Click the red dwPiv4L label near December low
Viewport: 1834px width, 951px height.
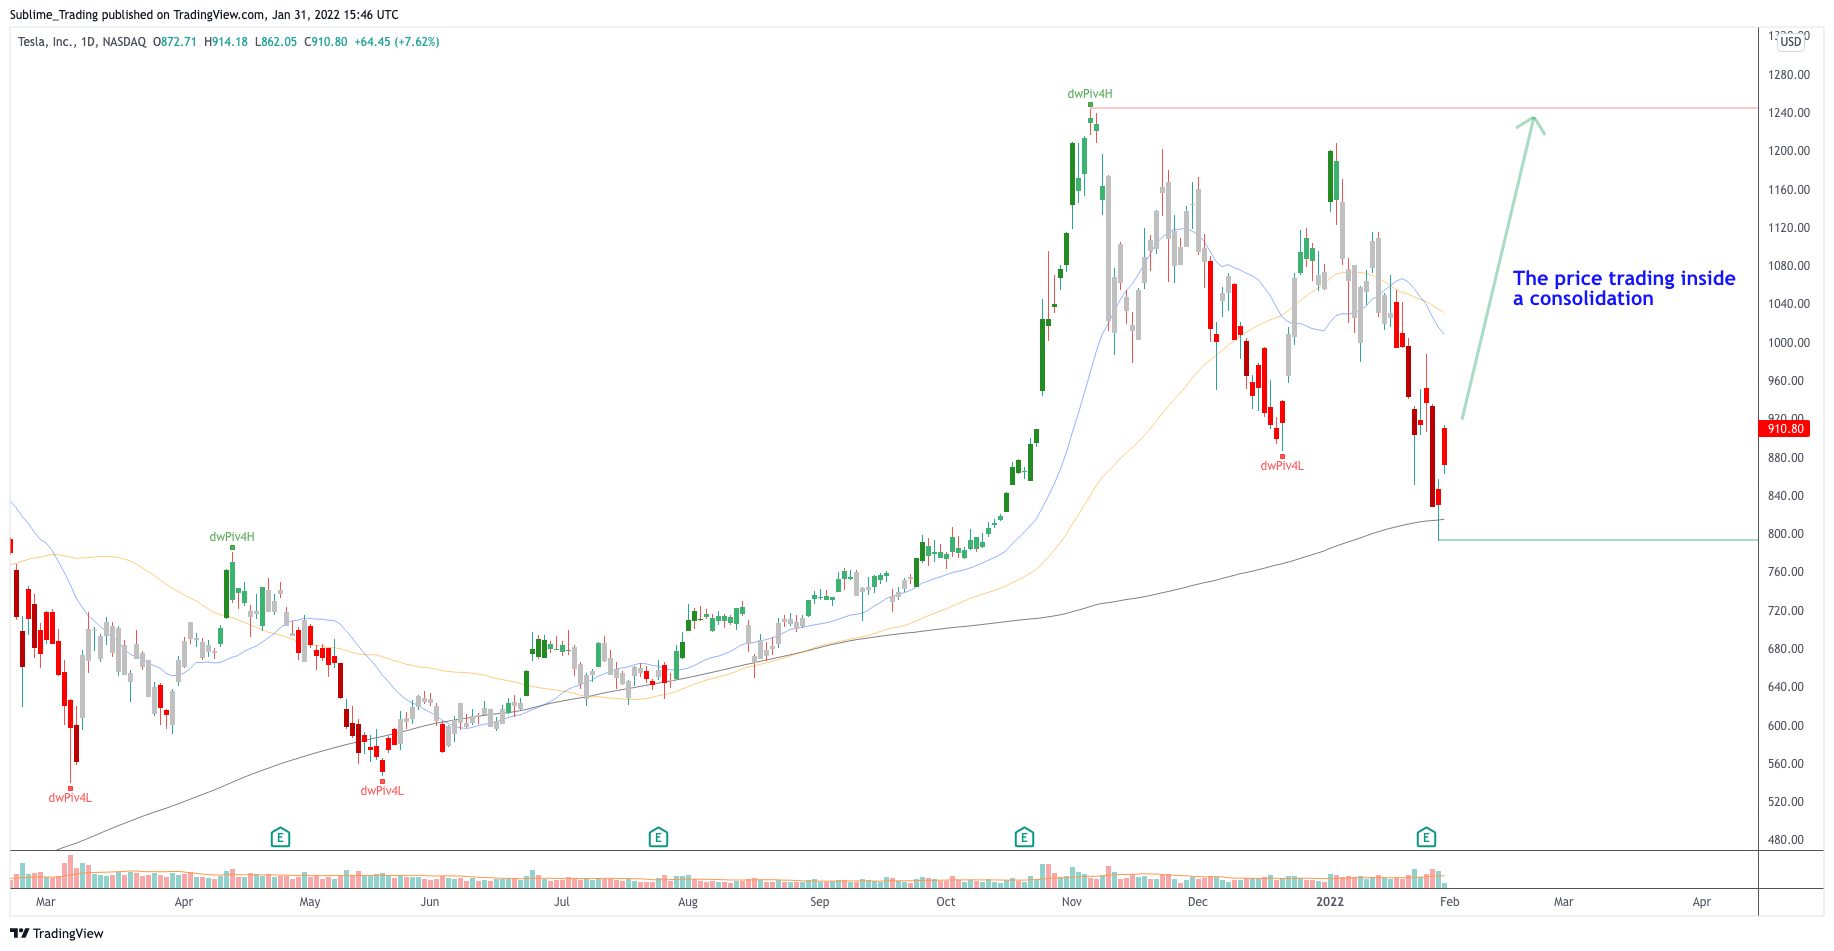[1281, 466]
